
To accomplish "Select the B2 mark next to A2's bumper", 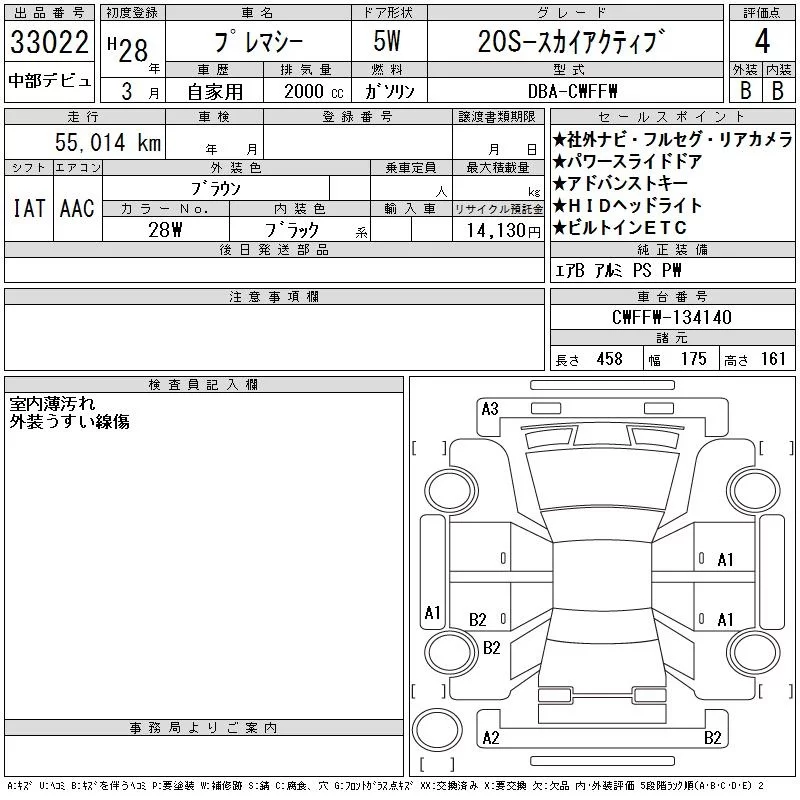I will coord(713,738).
